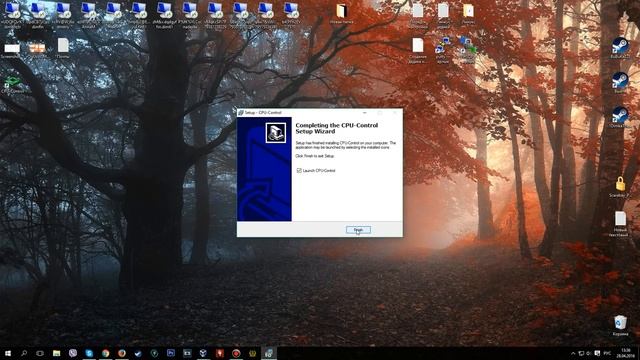Select the active Setup installer taskbar button
Viewport: 640px width, 360px height.
tap(269, 353)
